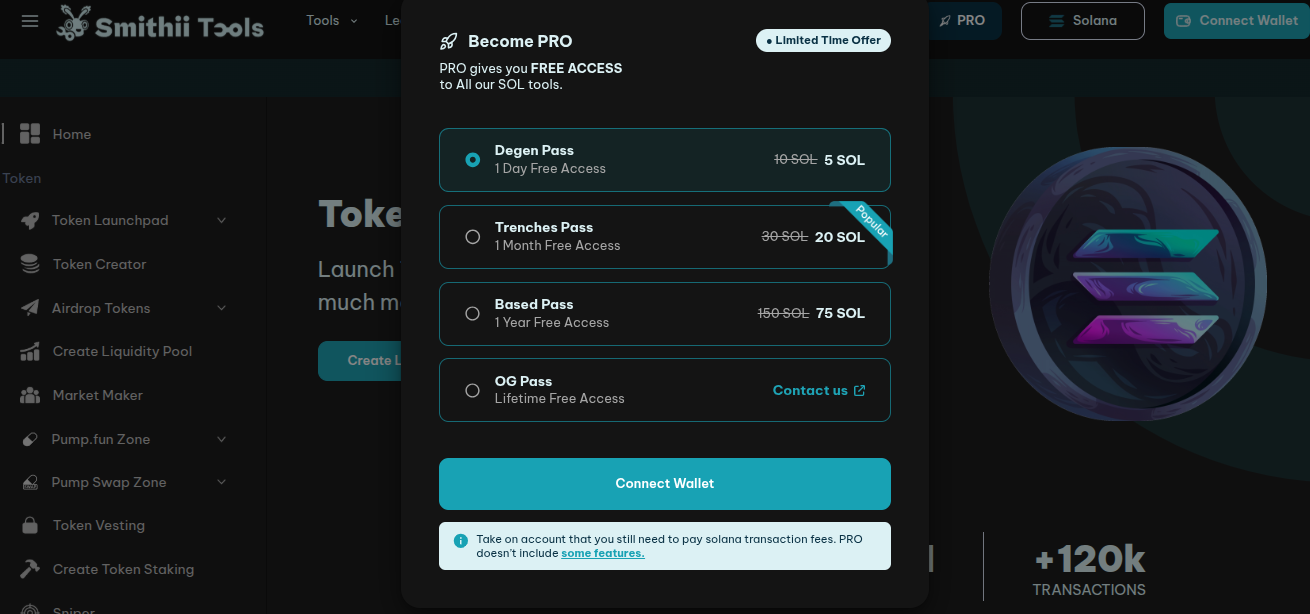Expand the Token Launchpad sidebar section

click(222, 221)
